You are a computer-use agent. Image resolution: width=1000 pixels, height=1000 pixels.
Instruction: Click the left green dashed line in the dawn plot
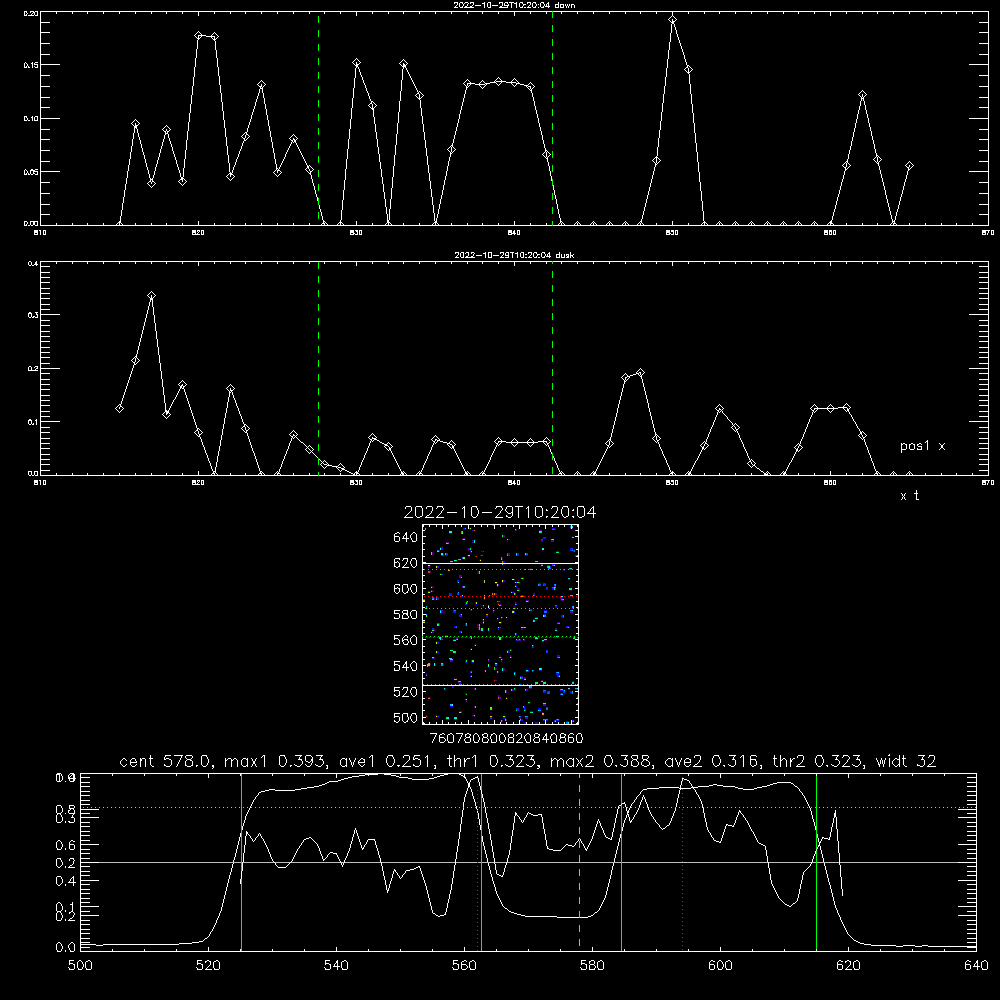(318, 119)
